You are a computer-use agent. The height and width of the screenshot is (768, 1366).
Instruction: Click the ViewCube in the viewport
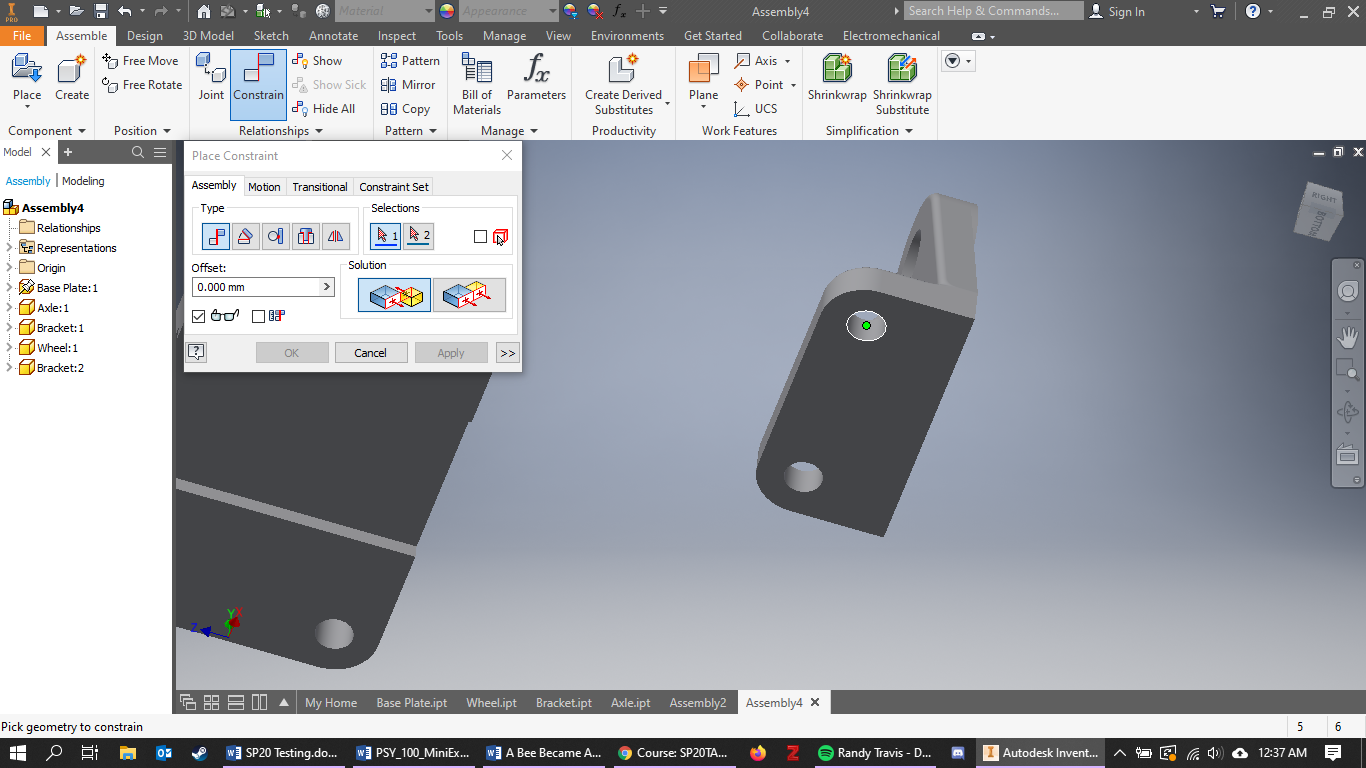(1321, 211)
